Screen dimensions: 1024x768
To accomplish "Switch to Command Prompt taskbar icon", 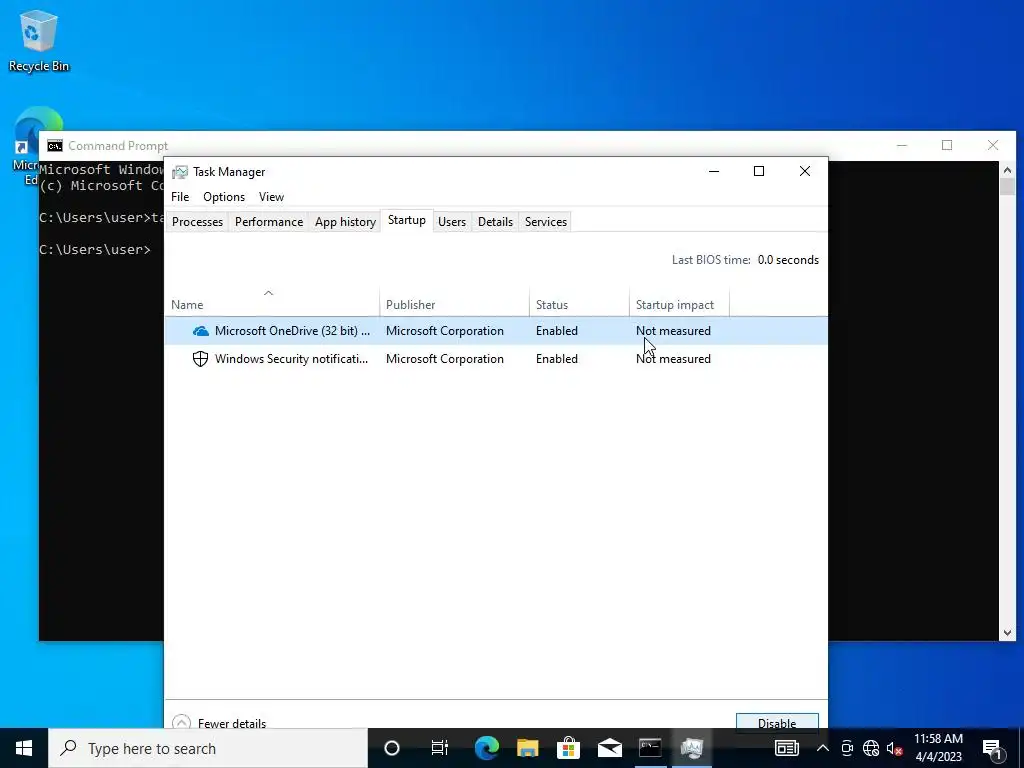I will 650,748.
